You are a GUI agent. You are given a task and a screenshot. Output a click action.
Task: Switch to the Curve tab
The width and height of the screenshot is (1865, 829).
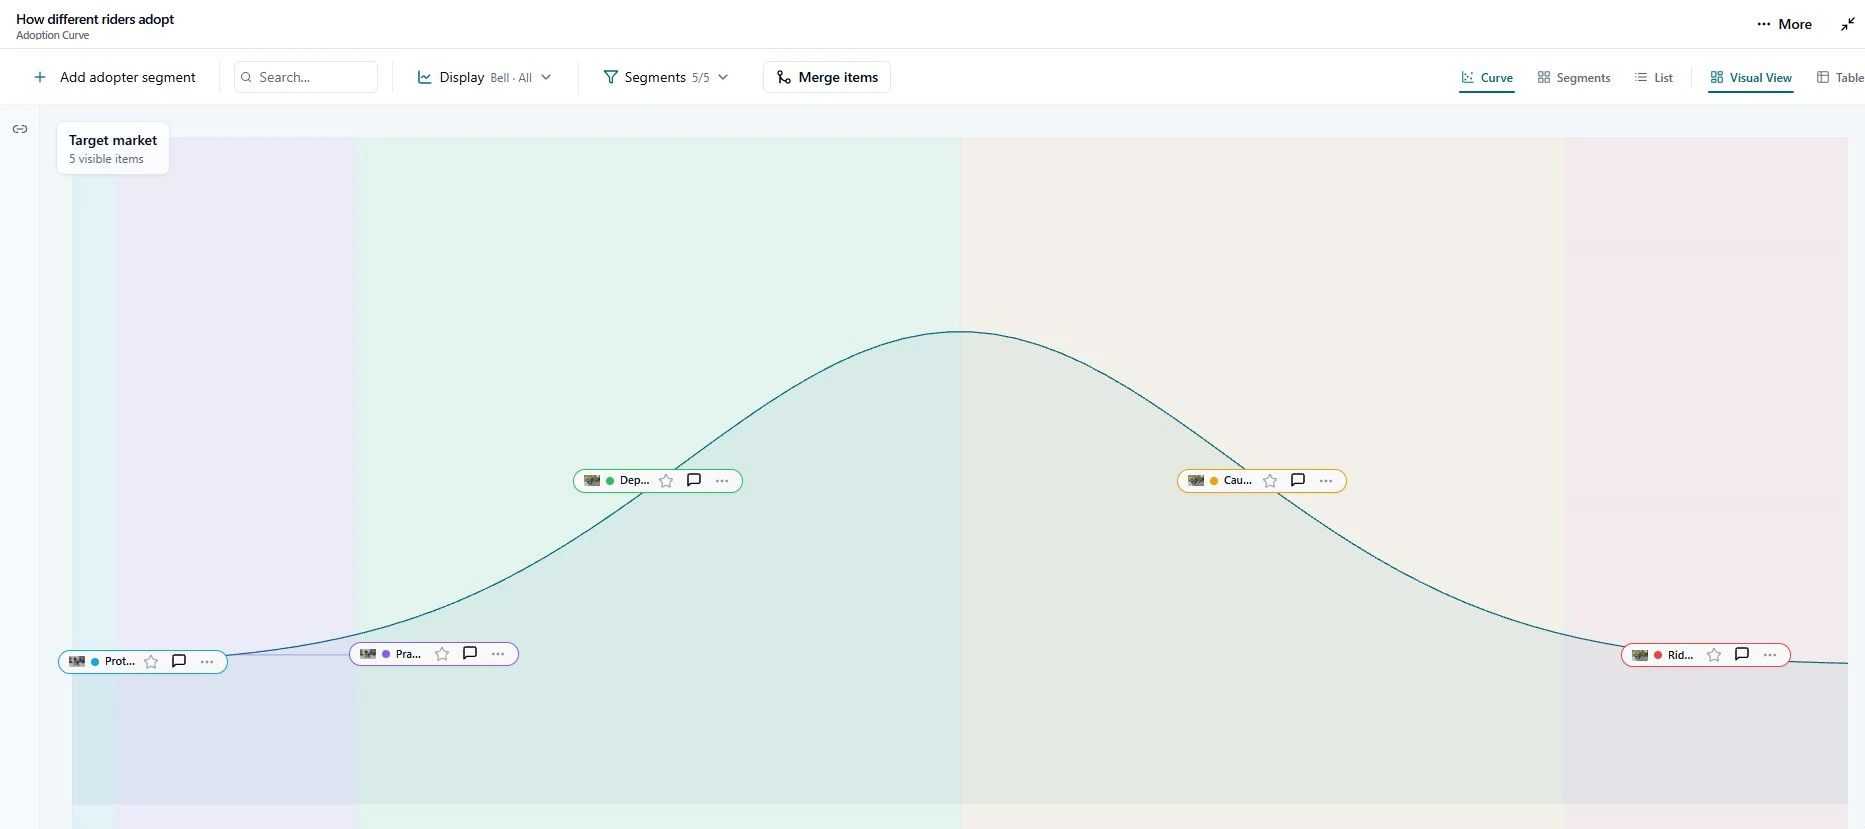(x=1487, y=78)
